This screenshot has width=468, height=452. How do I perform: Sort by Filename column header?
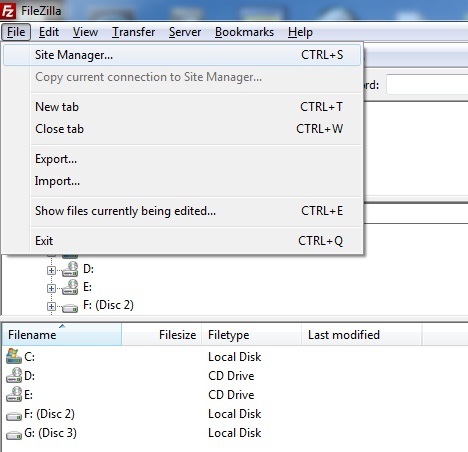[x=62, y=335]
